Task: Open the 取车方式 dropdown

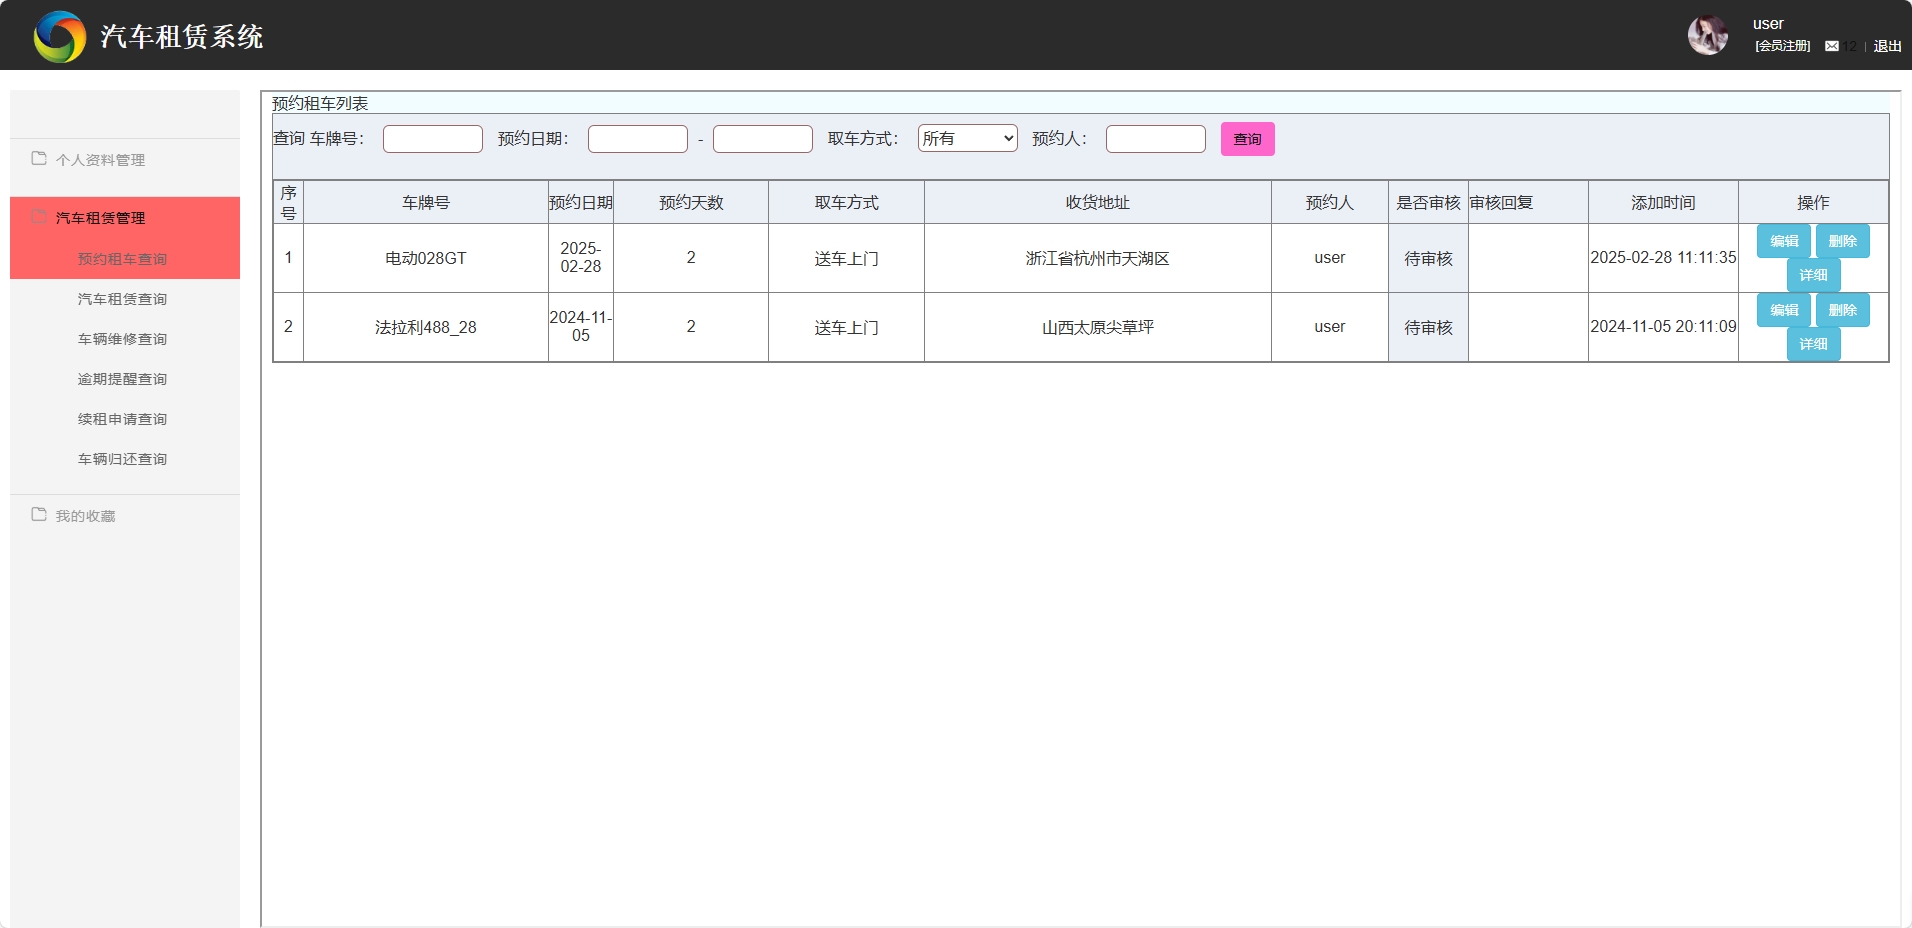Action: [967, 139]
